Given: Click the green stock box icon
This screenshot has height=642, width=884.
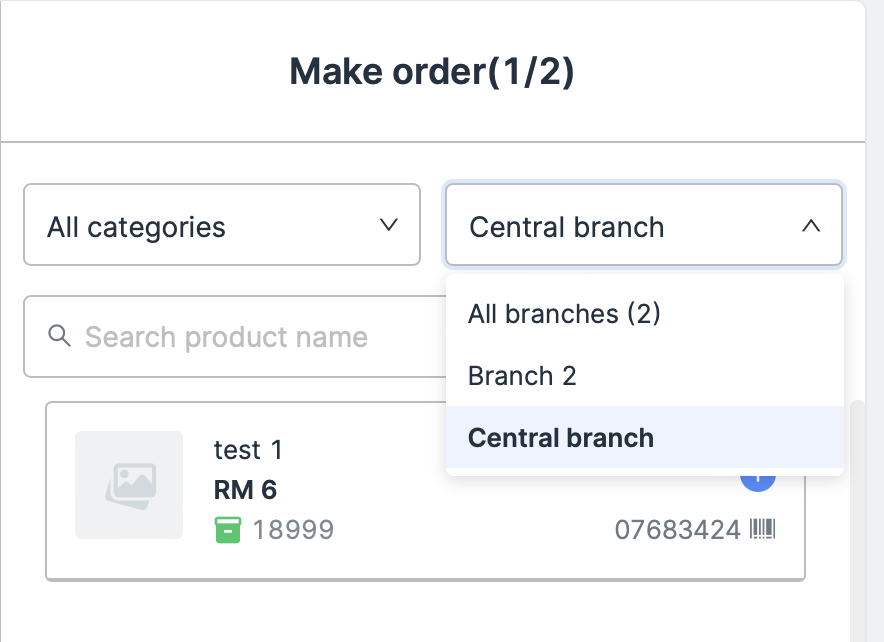Looking at the screenshot, I should click(228, 530).
